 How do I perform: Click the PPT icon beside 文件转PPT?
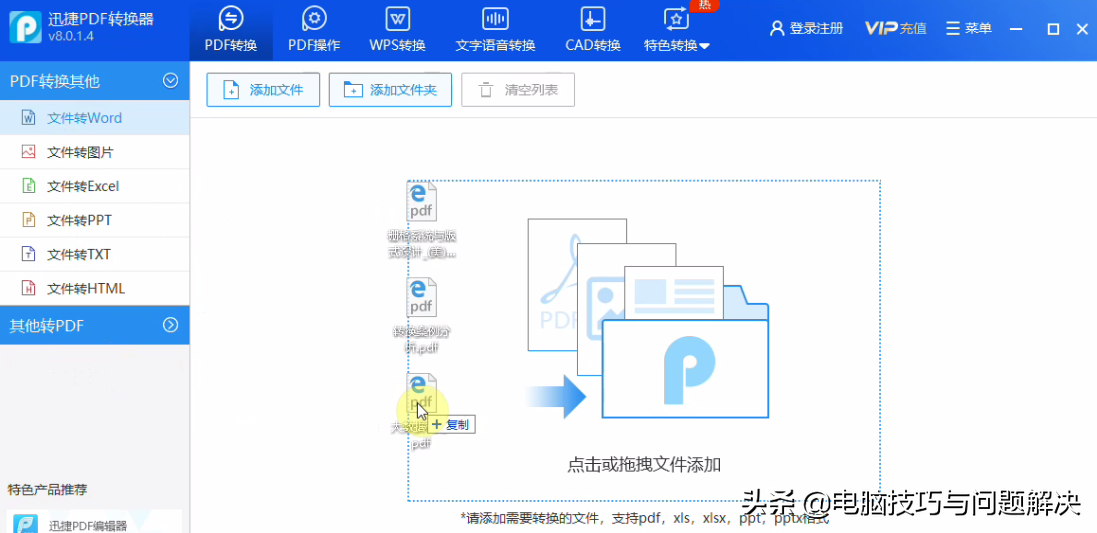[29, 220]
